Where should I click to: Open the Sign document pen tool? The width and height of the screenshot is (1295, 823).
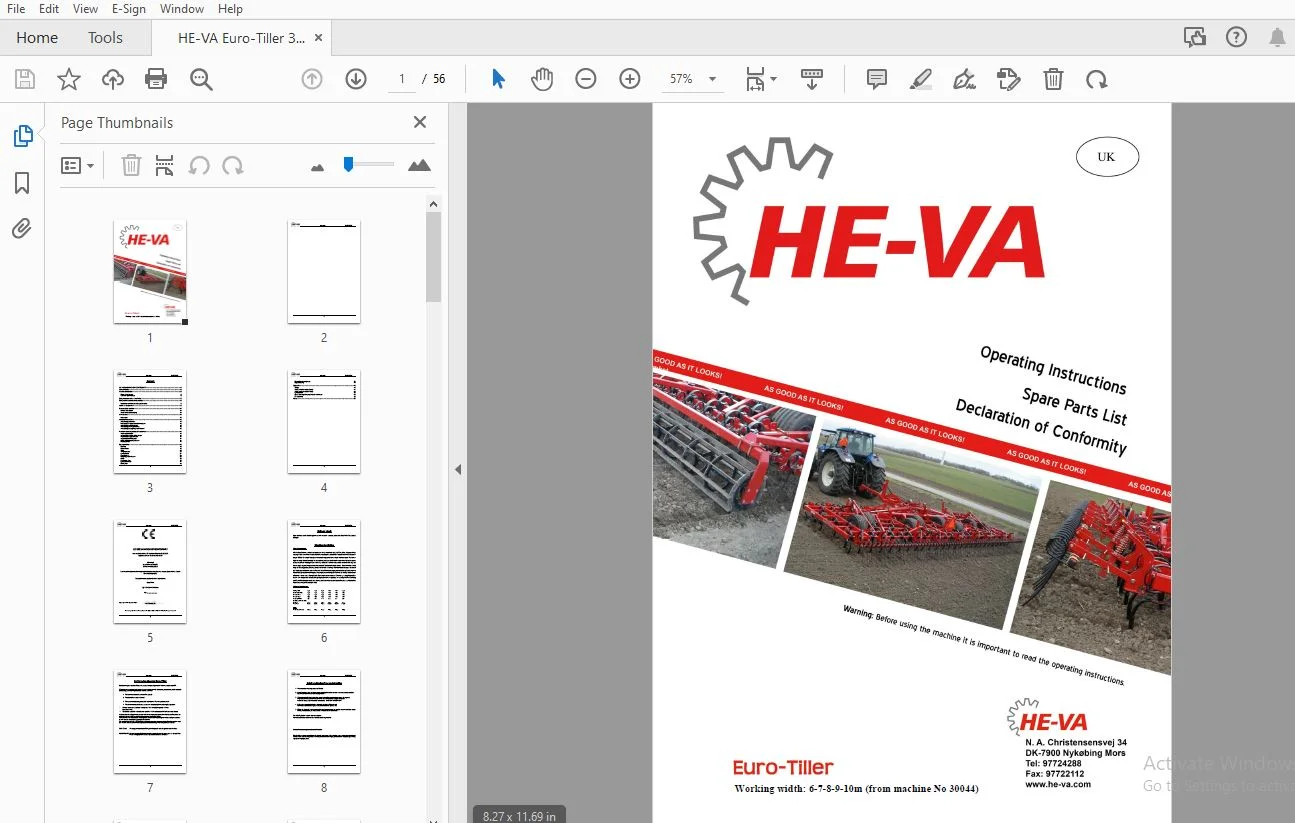965,79
